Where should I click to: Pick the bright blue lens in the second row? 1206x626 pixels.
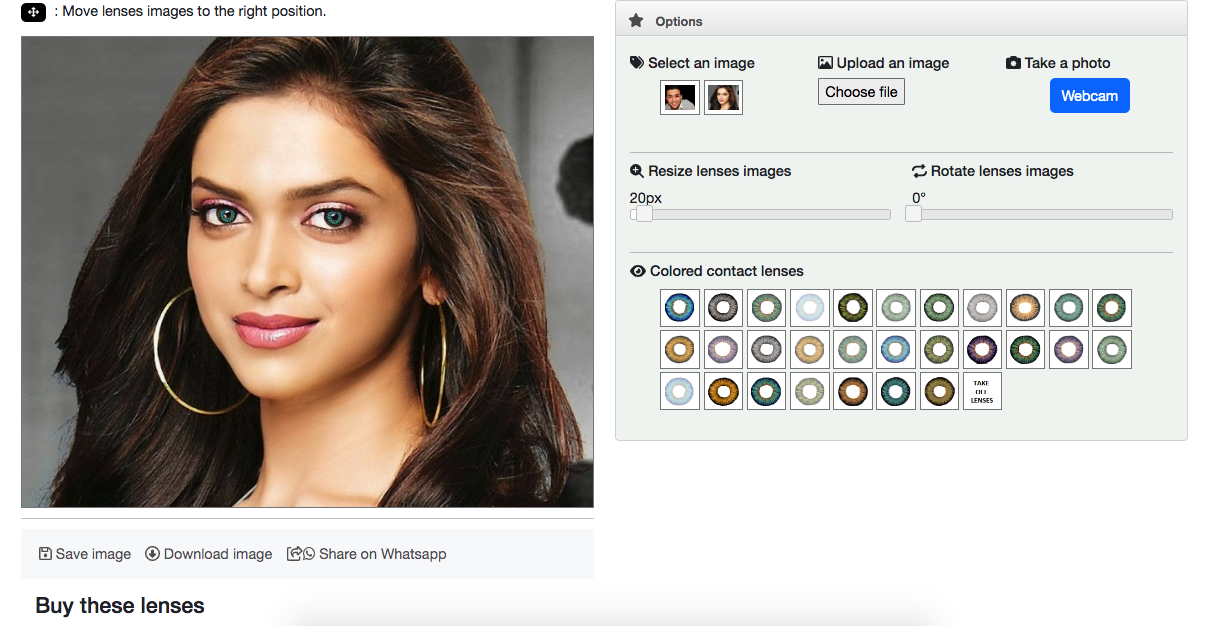tap(896, 349)
